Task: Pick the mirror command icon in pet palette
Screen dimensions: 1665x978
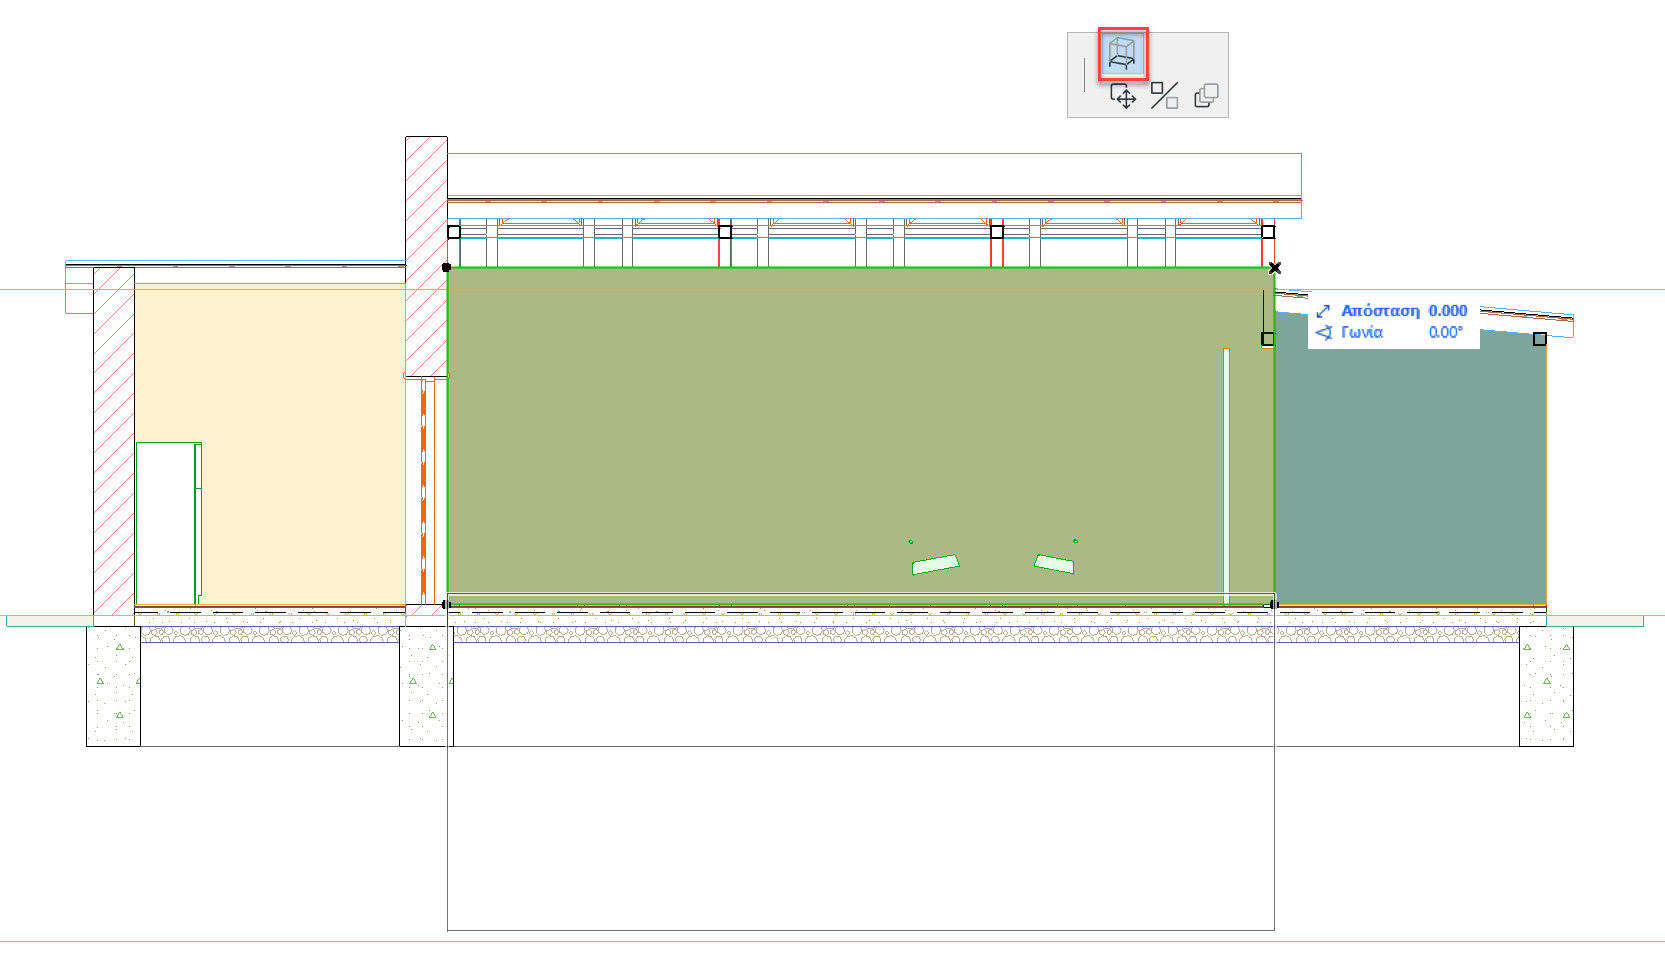Action: [x=1164, y=96]
